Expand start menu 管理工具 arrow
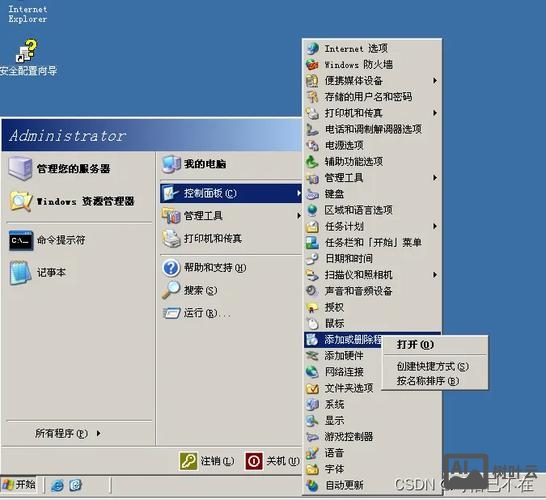The image size is (546, 500). pos(298,216)
